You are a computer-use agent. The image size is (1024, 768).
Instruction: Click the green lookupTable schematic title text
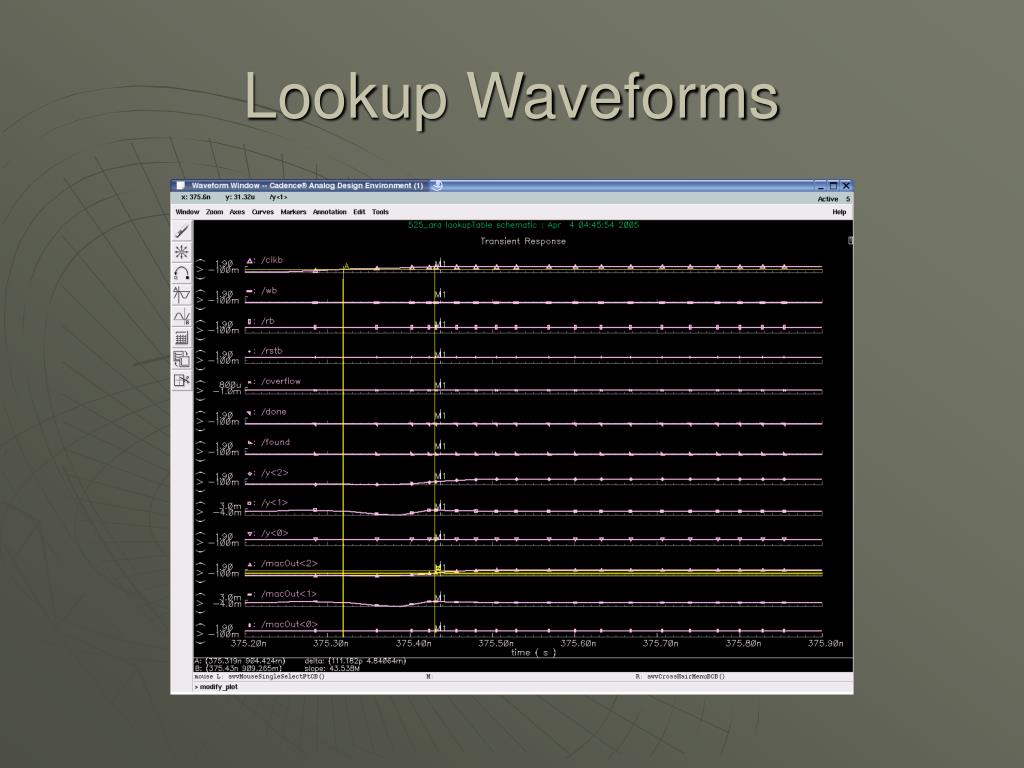click(x=523, y=225)
